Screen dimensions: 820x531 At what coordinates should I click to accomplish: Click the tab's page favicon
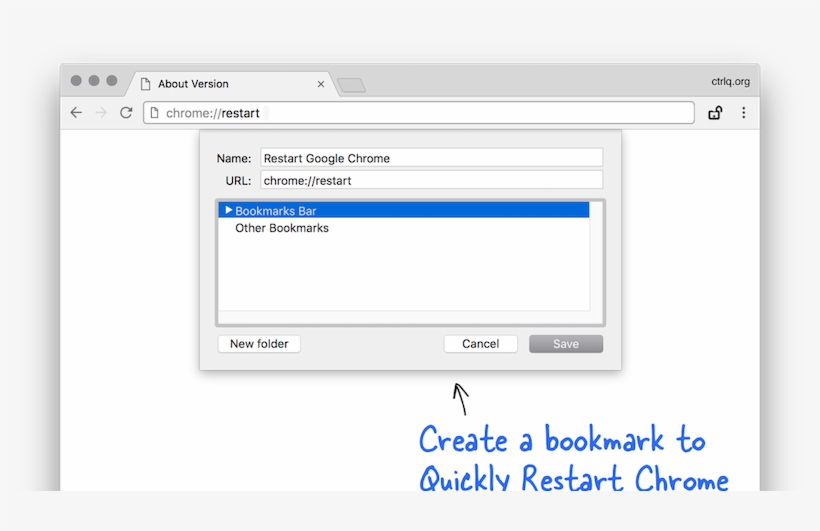145,84
